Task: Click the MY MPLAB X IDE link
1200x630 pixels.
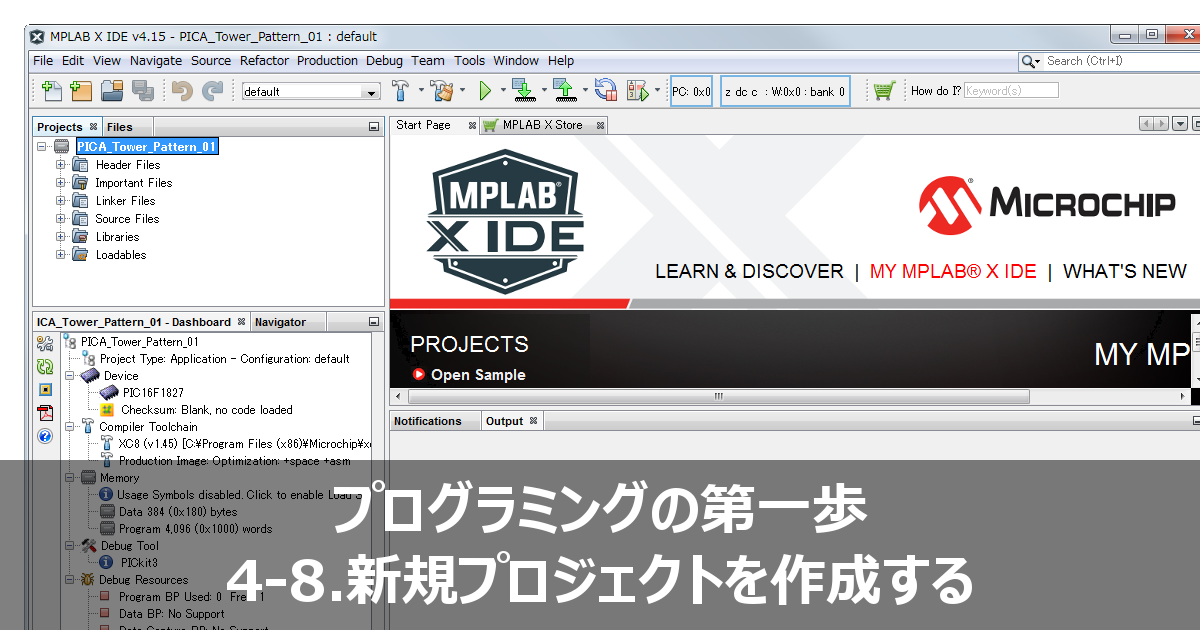Action: click(953, 271)
